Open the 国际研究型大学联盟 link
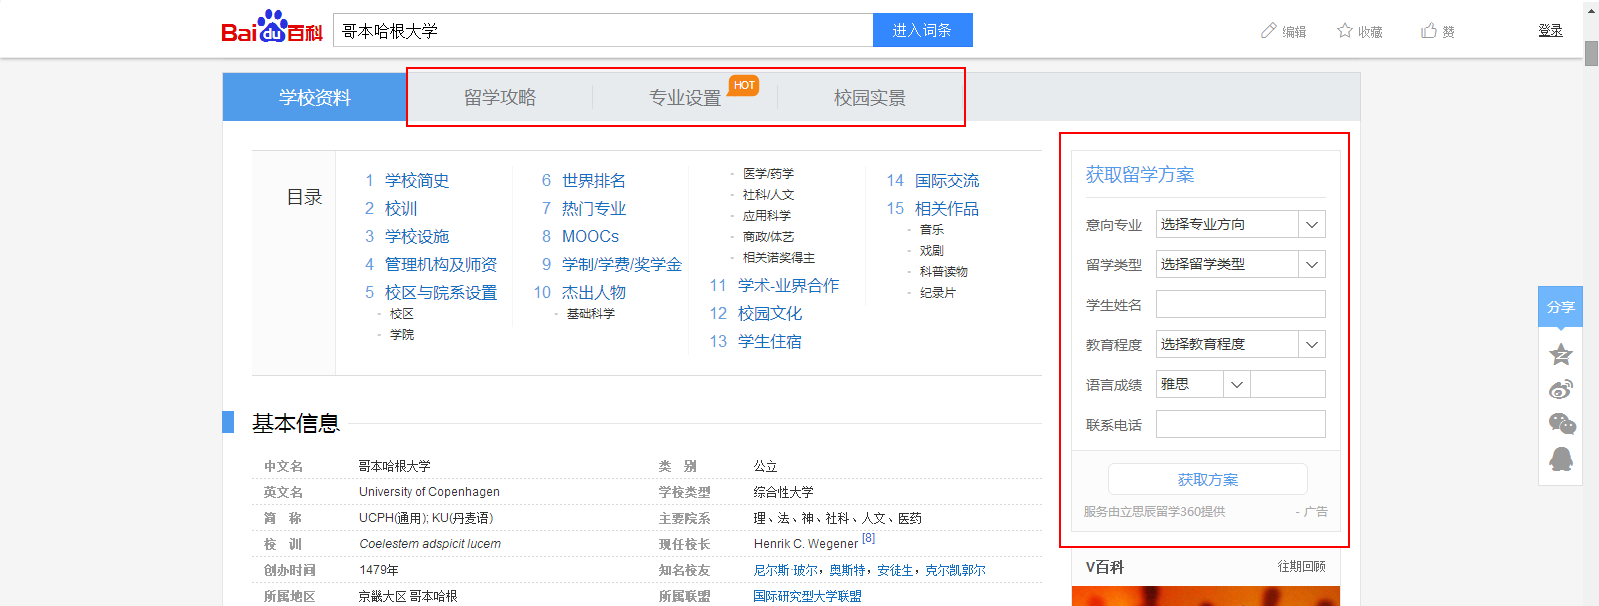1599x606 pixels. pos(808,596)
